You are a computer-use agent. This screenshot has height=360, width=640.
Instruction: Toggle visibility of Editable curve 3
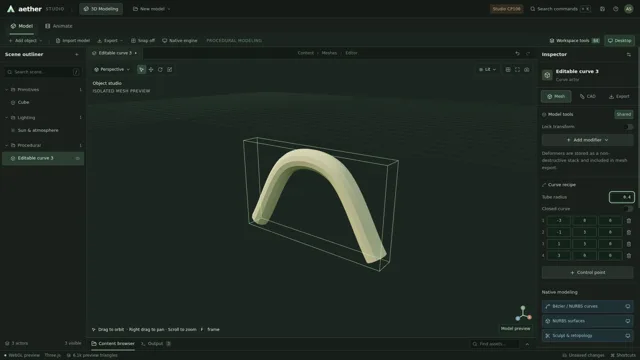[x=78, y=158]
